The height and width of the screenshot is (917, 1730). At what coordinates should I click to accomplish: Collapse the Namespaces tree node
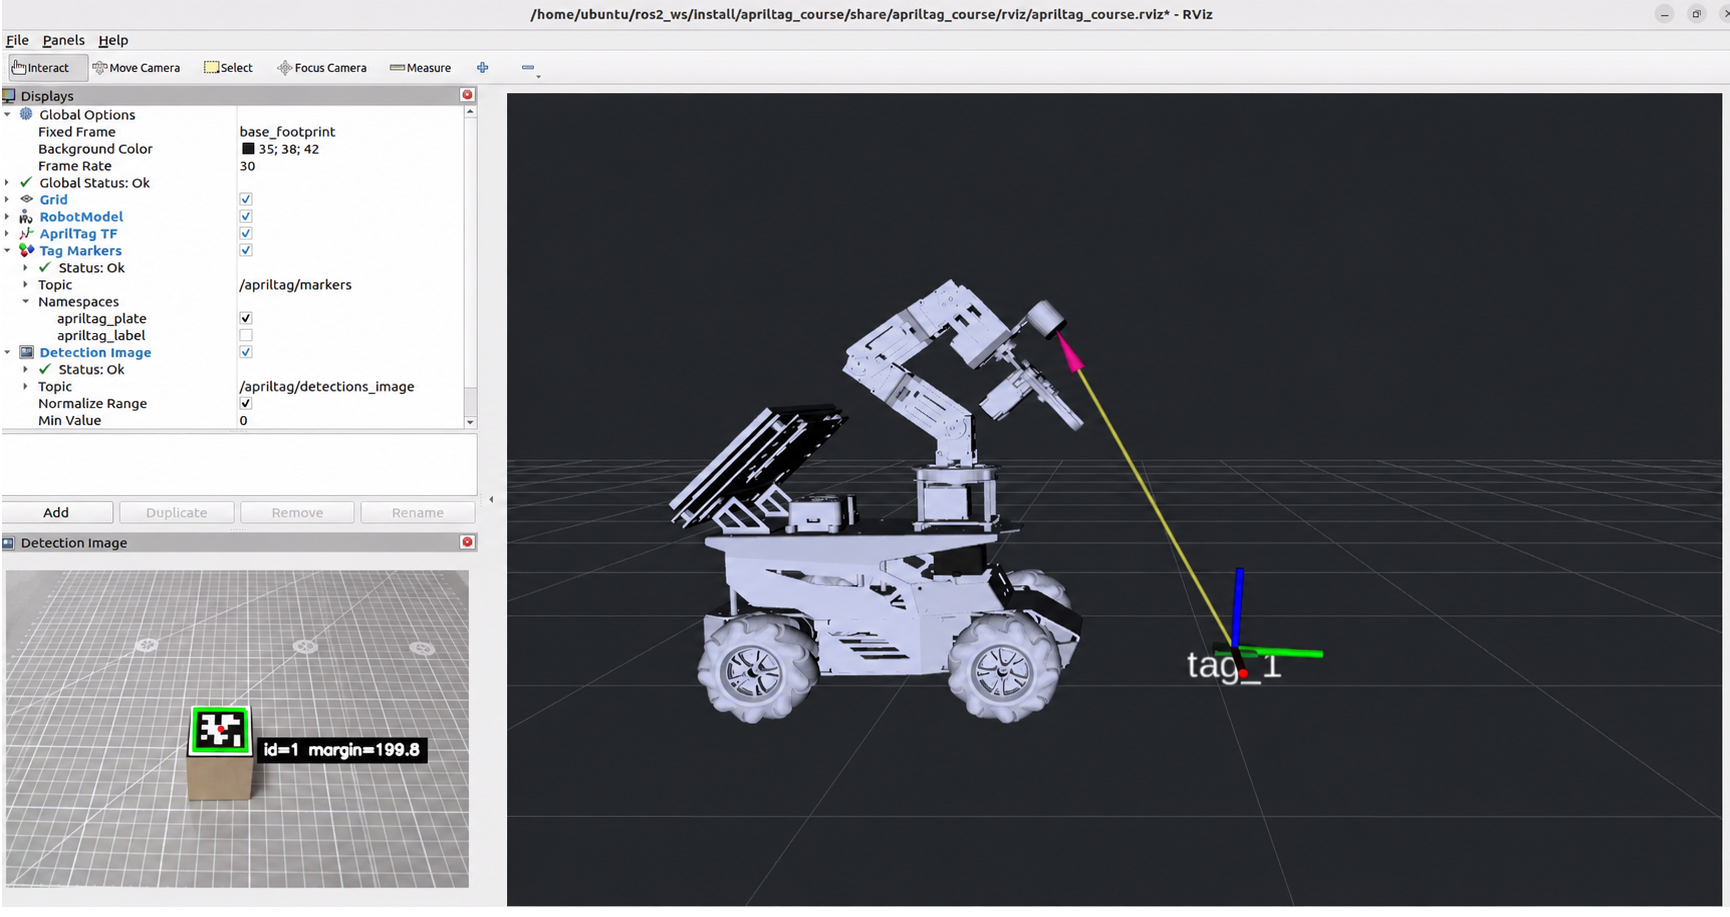pyautogui.click(x=26, y=302)
